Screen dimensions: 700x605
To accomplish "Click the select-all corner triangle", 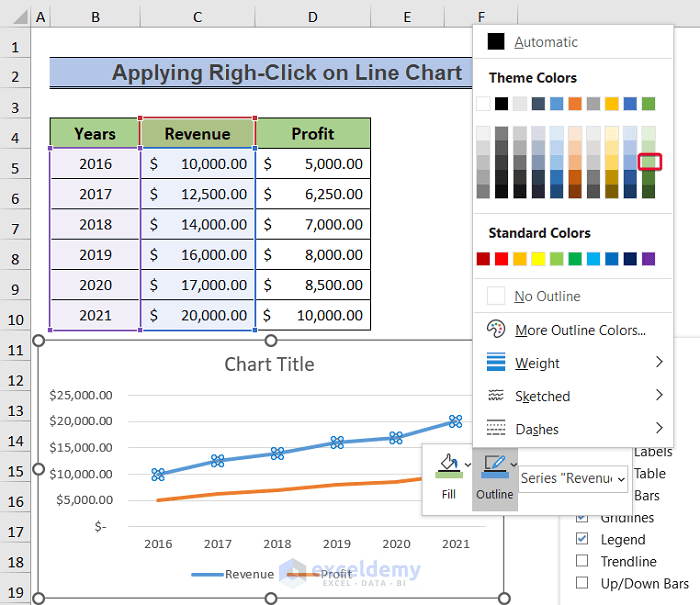I will (20, 17).
